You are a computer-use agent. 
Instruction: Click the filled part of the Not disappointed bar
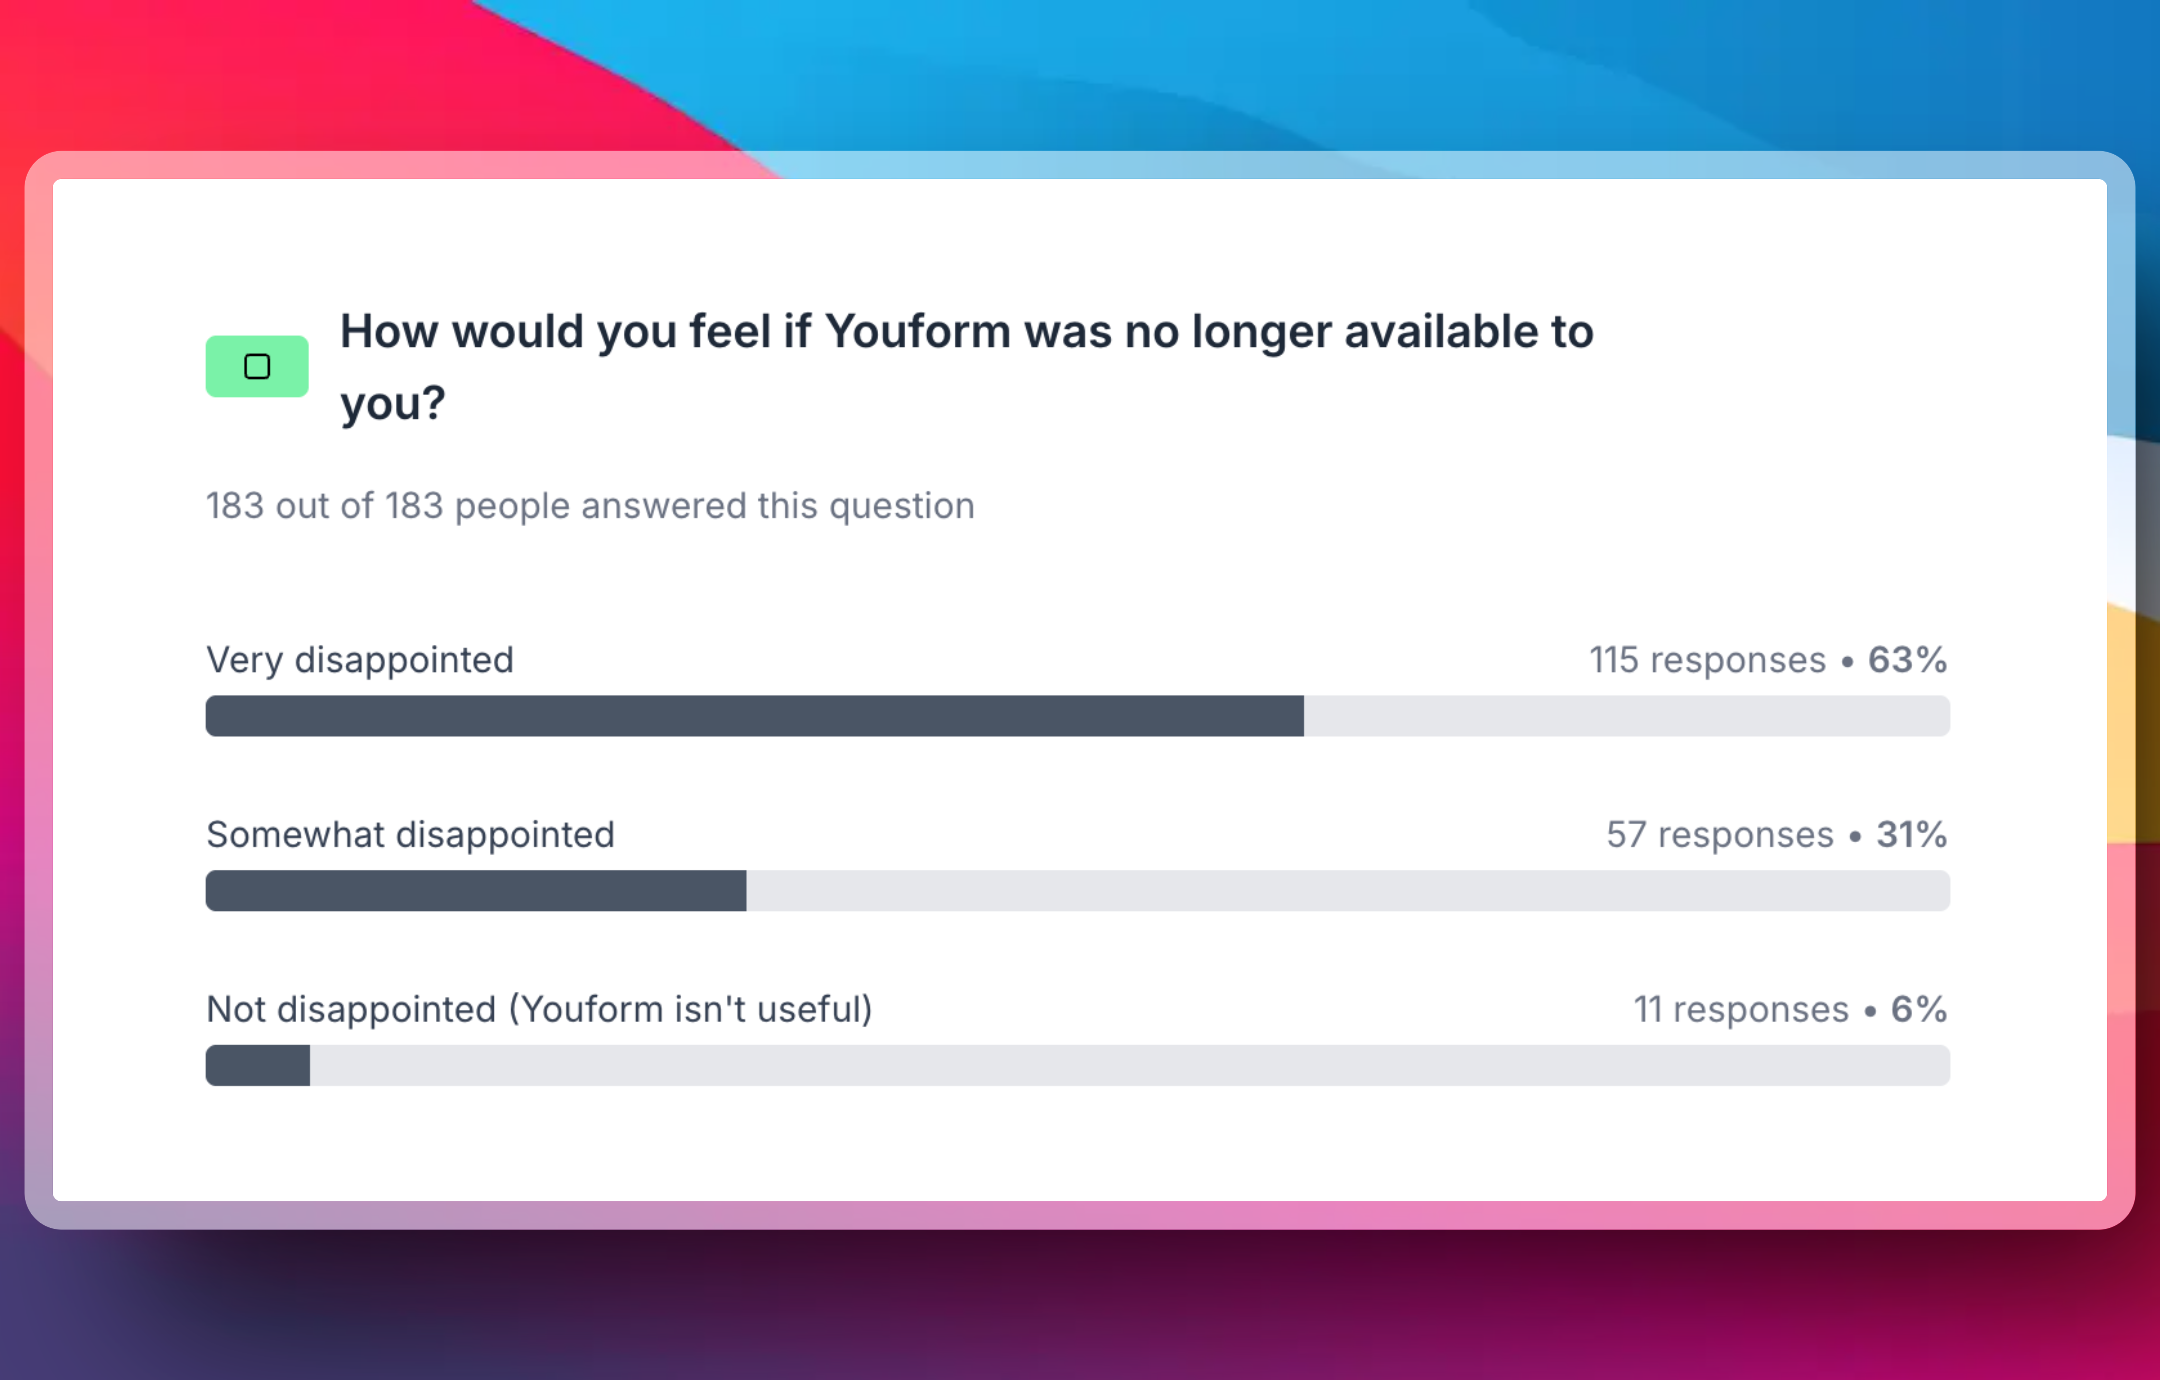coord(258,1066)
